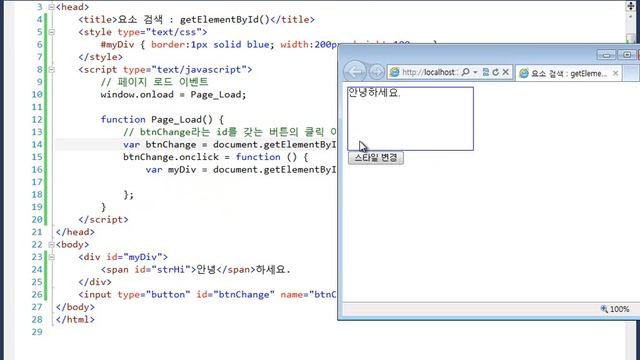Collapse the <style> block at line 5
The height and width of the screenshot is (360, 640).
[51, 32]
